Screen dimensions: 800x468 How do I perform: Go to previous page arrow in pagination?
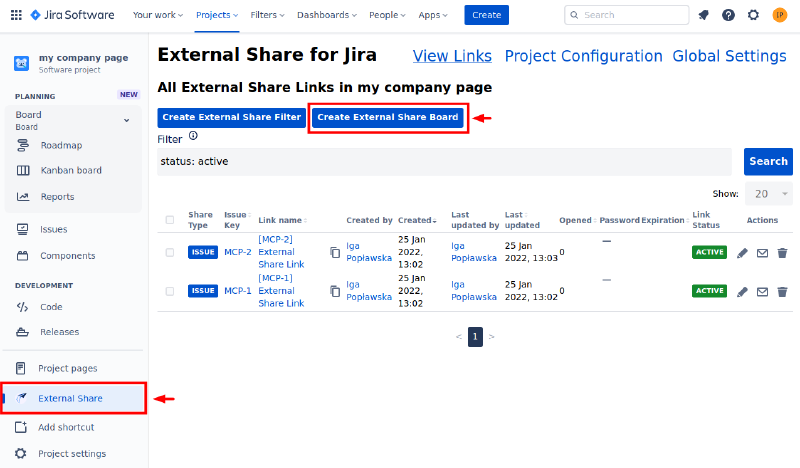click(x=459, y=337)
